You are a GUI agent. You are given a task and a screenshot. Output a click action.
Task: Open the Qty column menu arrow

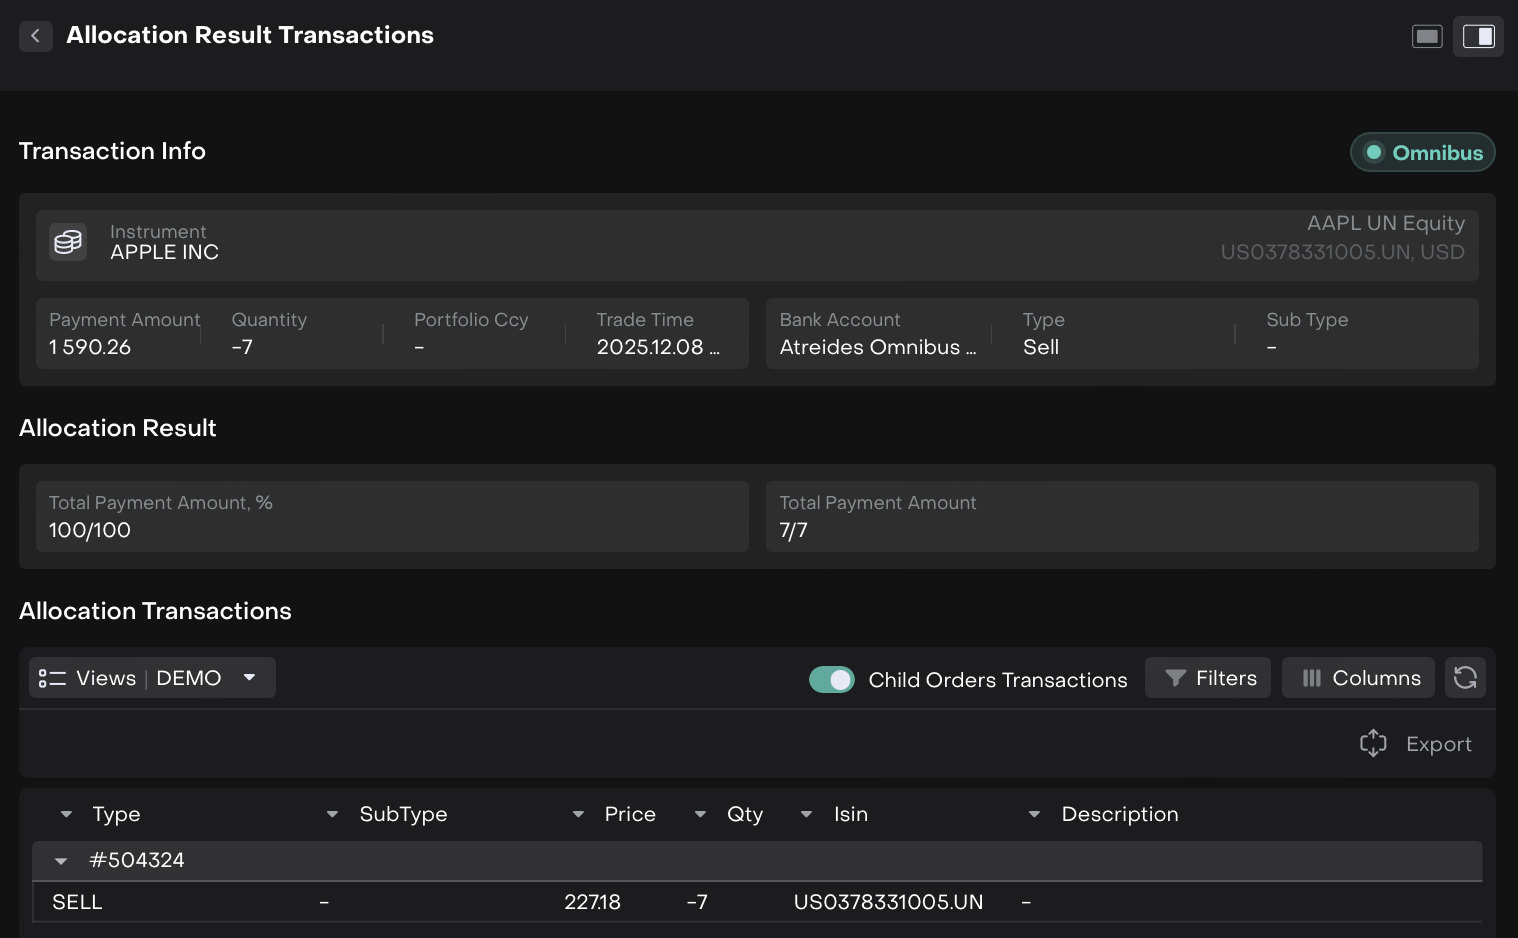[x=700, y=815]
